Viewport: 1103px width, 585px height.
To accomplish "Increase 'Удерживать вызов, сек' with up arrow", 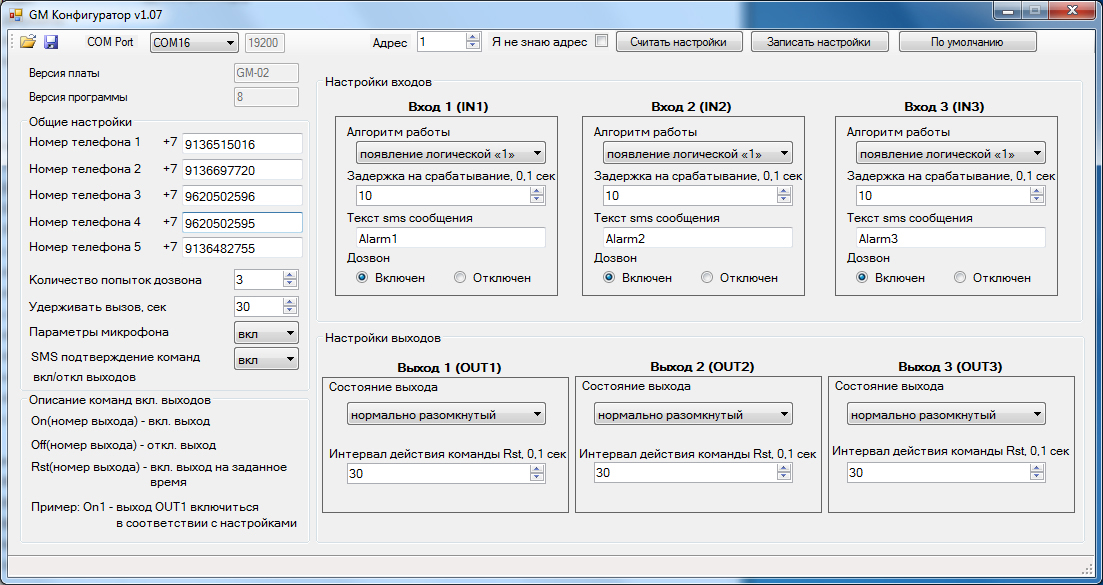I will point(290,302).
